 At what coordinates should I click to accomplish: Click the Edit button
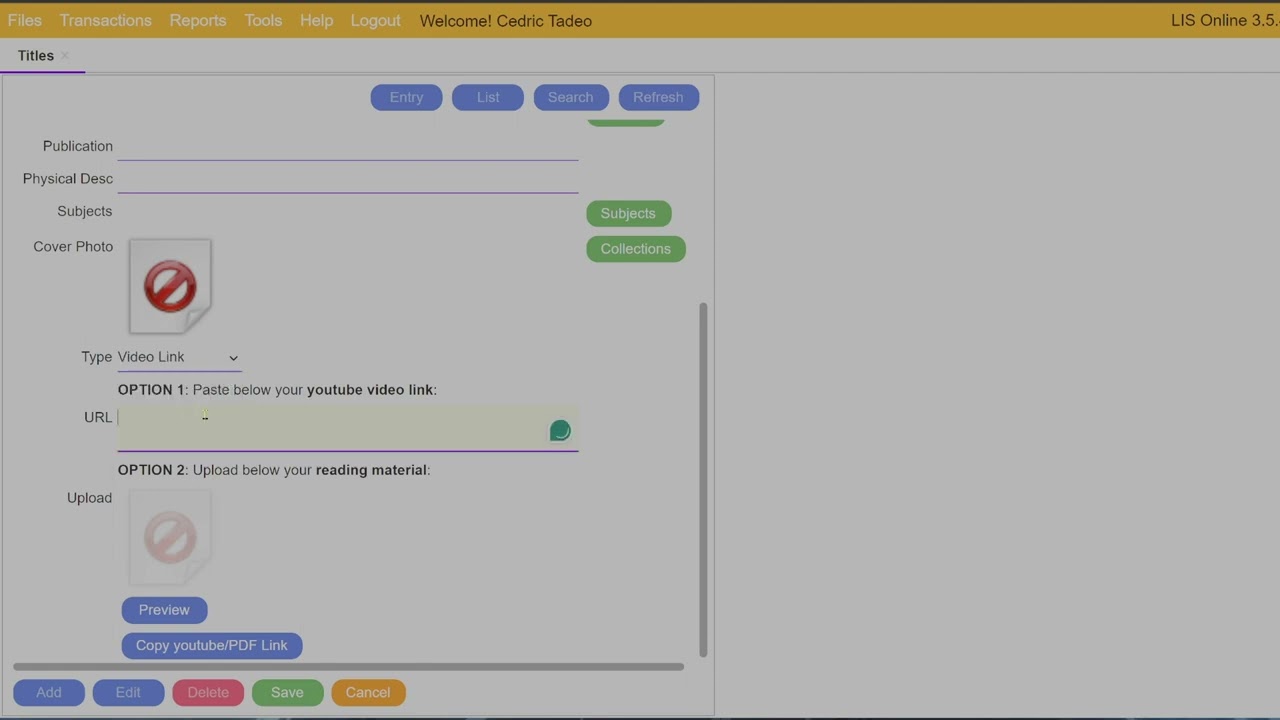[128, 693]
